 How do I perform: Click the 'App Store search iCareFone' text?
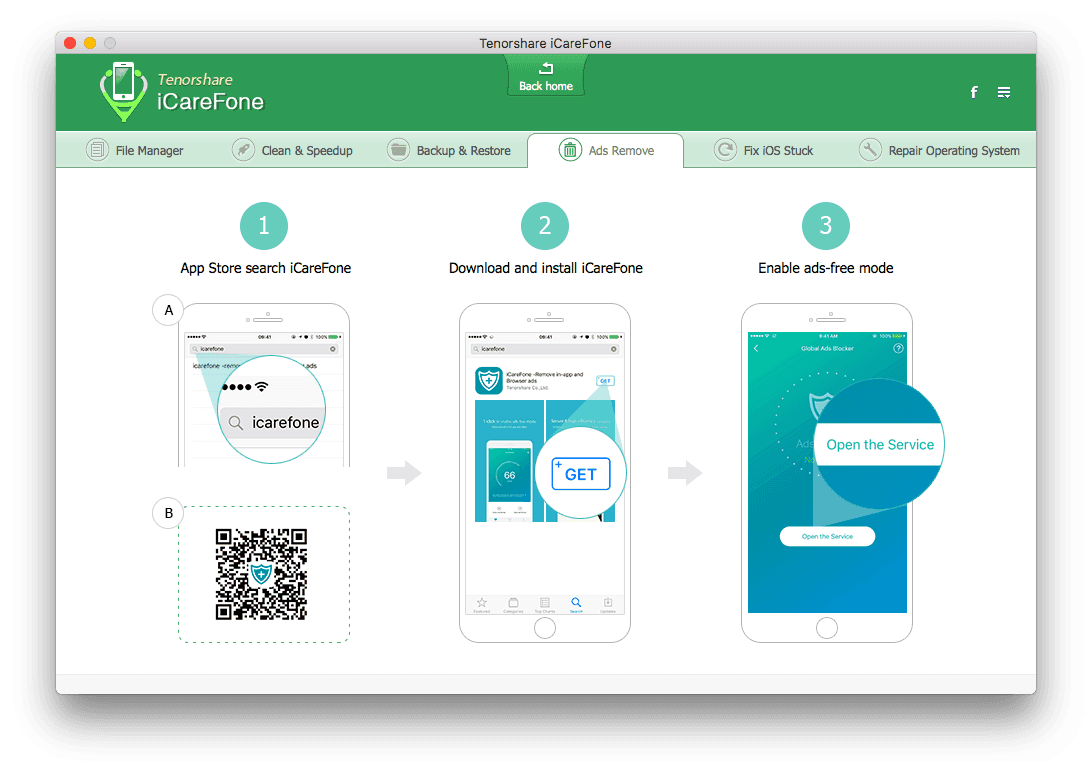coord(265,268)
